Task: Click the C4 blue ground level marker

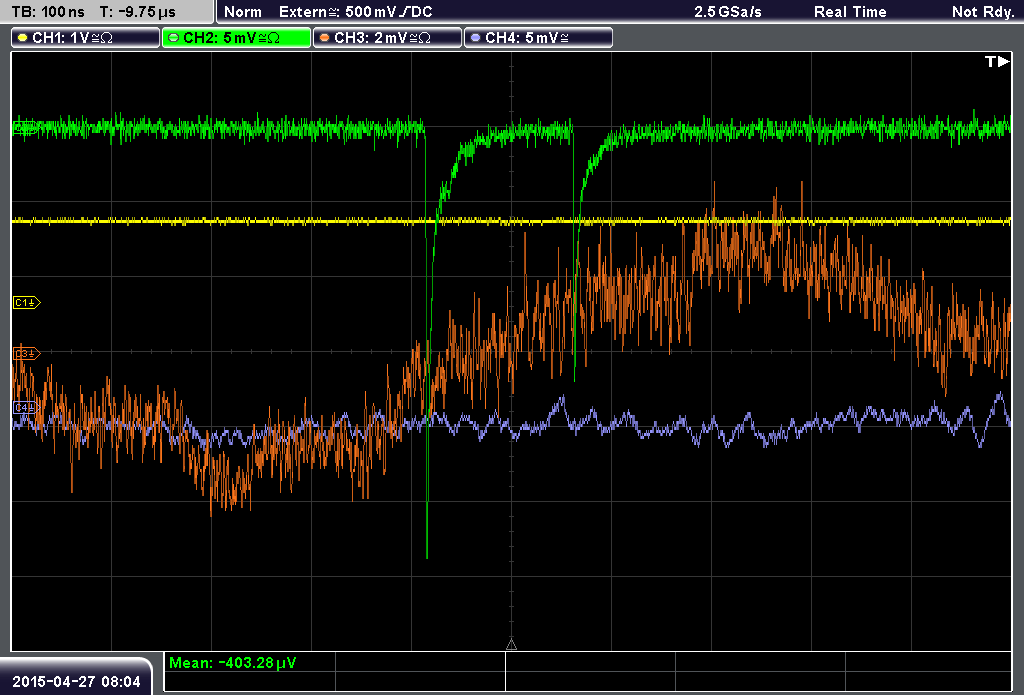Action: click(x=26, y=408)
